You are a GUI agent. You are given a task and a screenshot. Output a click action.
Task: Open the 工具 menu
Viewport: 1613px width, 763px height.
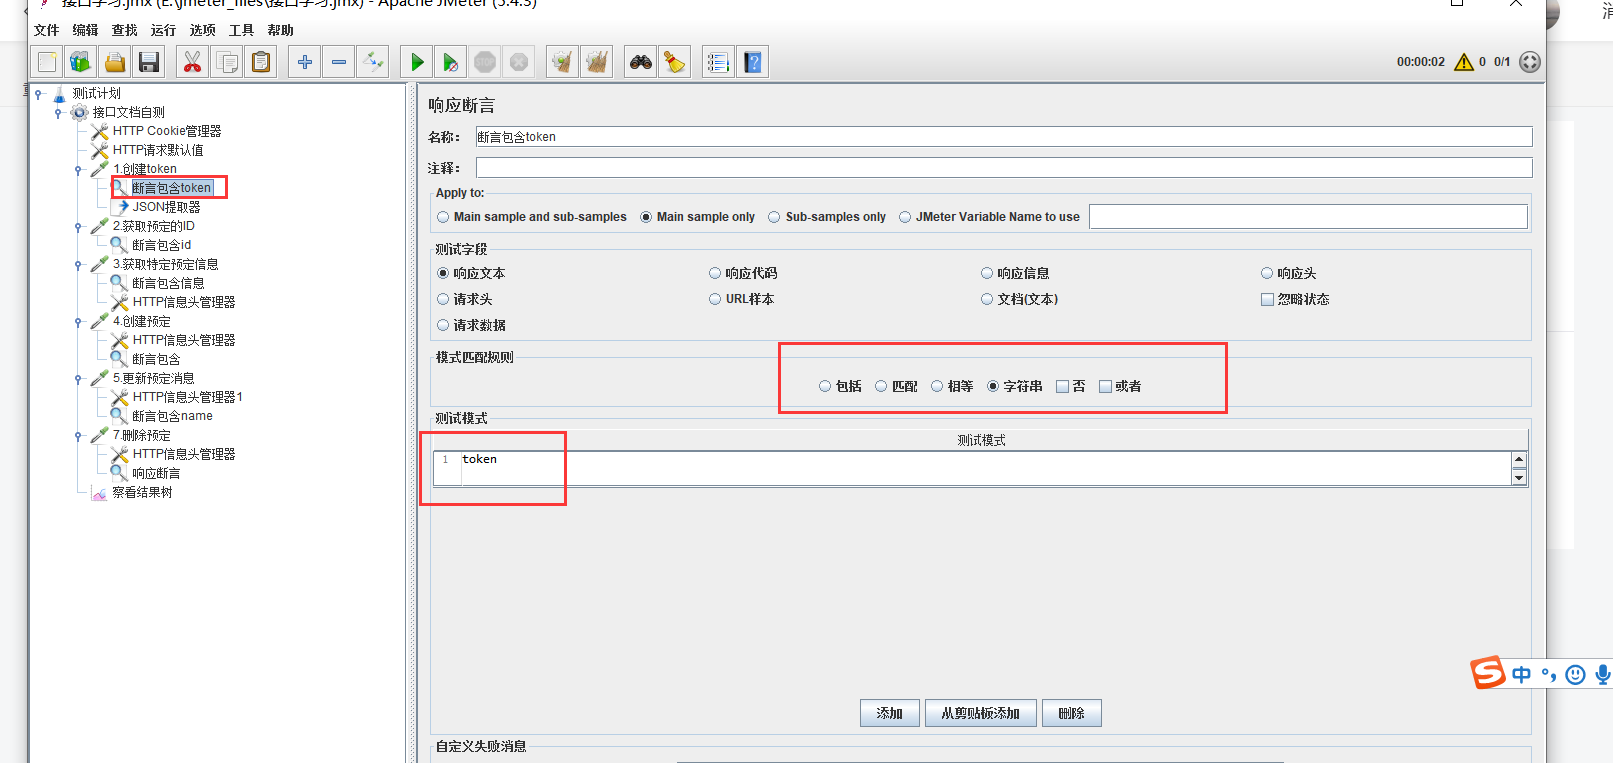pyautogui.click(x=241, y=30)
